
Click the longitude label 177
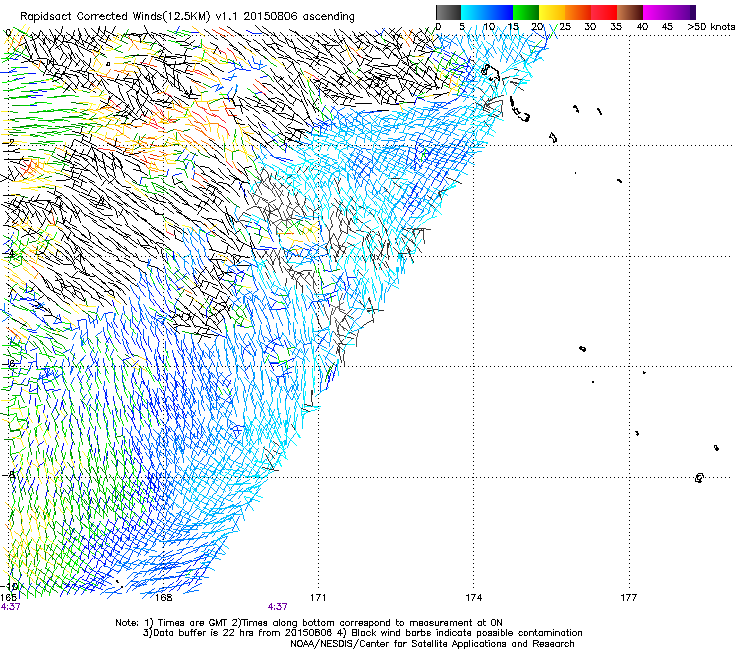point(628,598)
